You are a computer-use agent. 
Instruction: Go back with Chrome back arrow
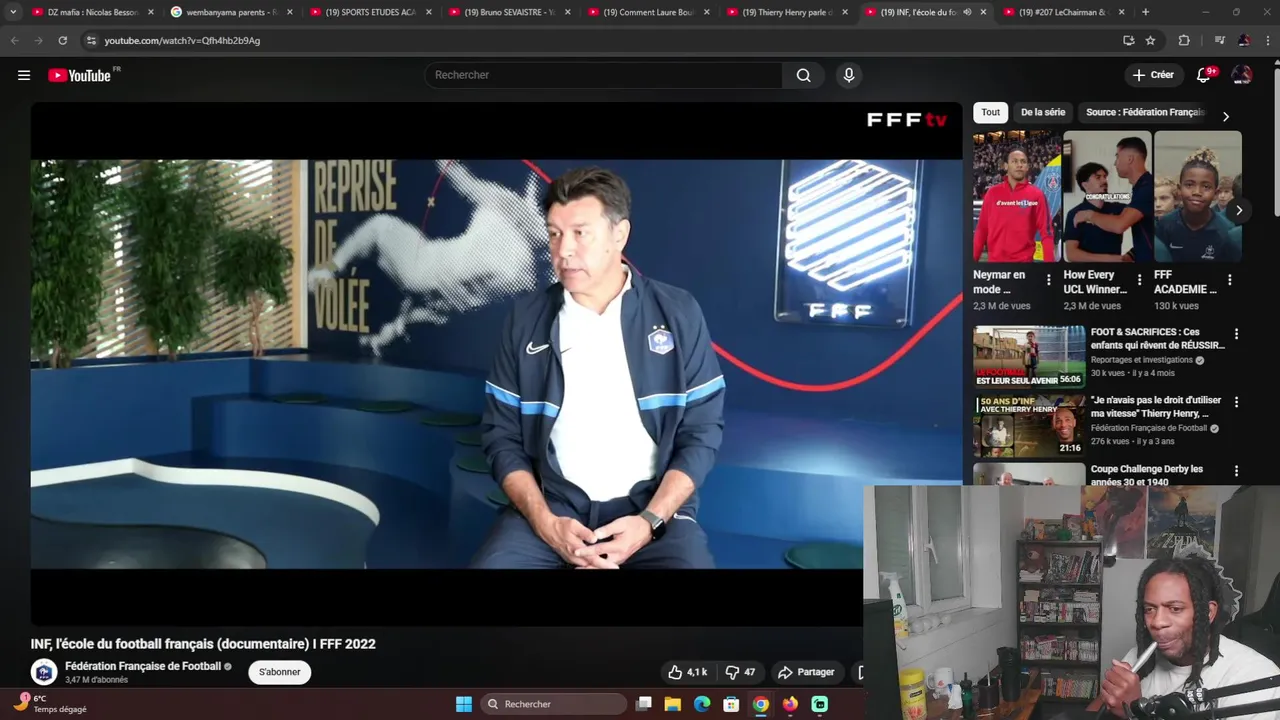tap(14, 40)
